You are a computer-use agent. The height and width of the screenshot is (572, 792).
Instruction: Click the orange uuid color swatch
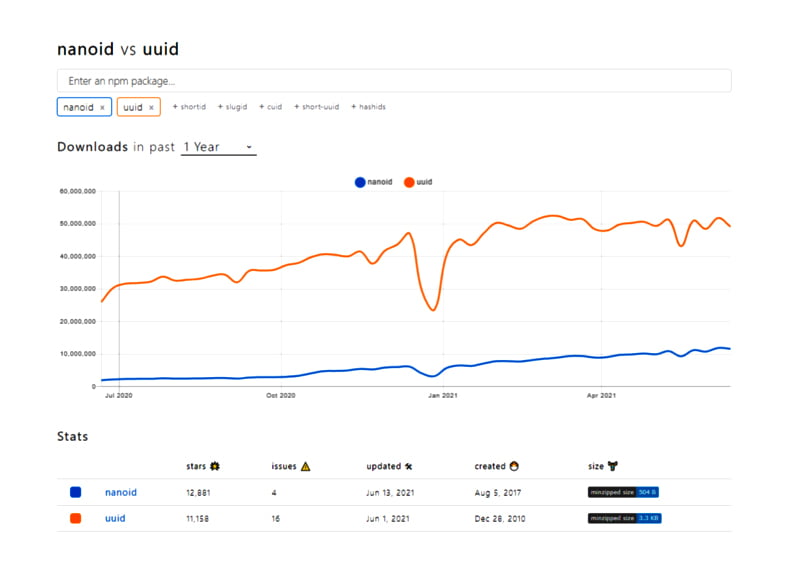(75, 518)
